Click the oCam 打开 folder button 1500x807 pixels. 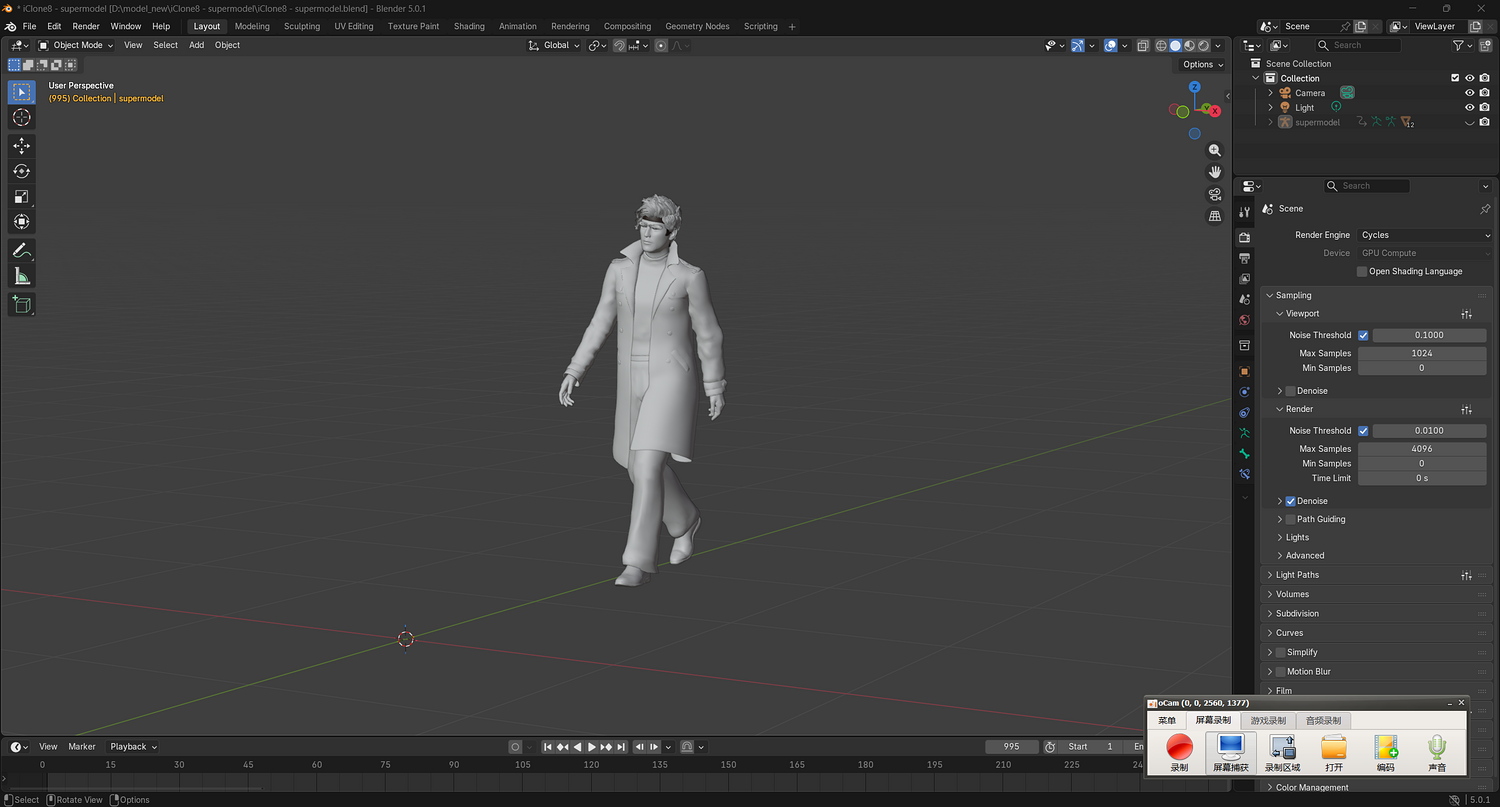1334,753
